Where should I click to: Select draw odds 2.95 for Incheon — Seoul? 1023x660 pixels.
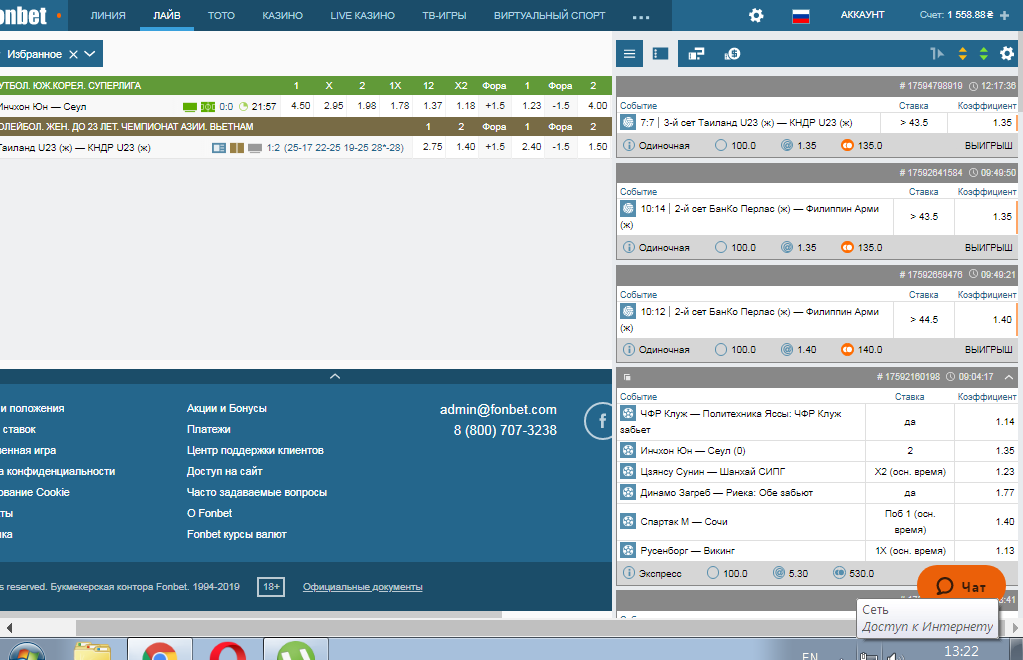tap(333, 106)
